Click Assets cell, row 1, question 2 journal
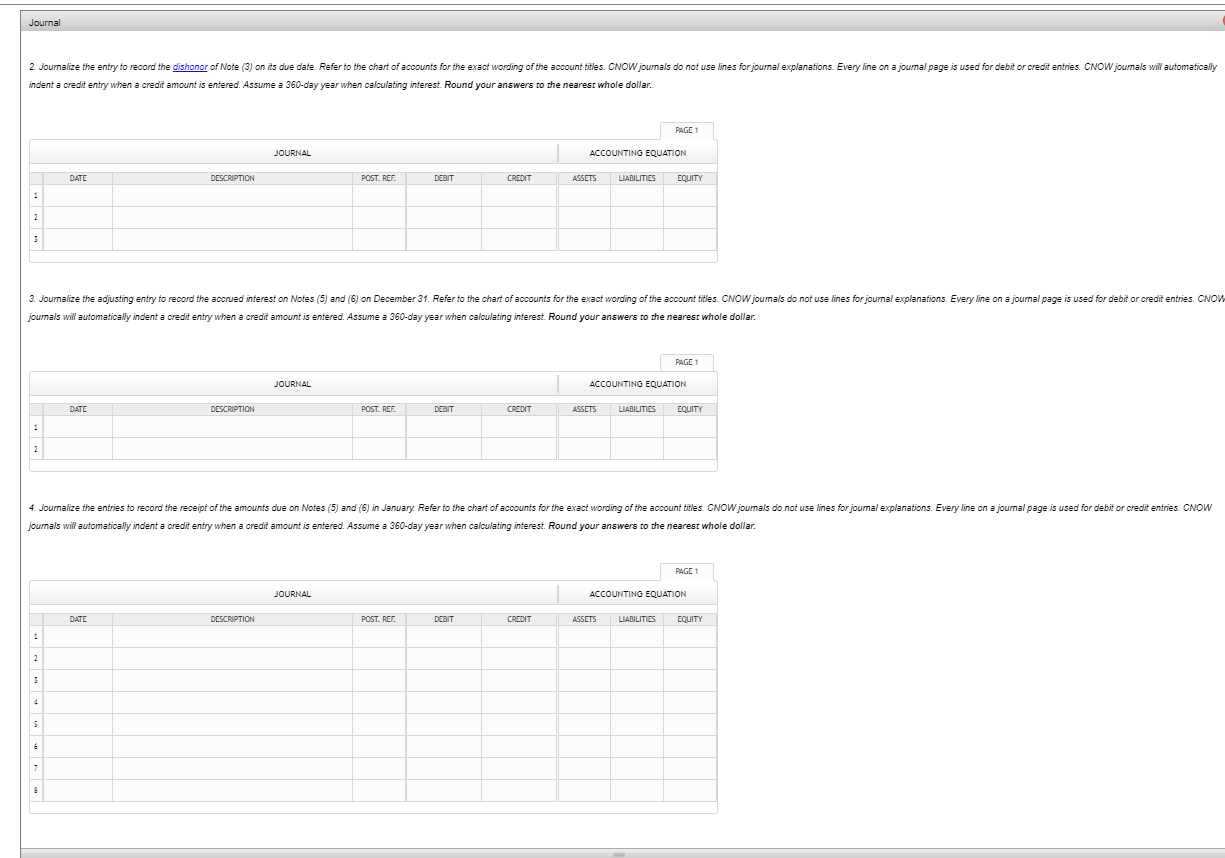 tap(584, 196)
